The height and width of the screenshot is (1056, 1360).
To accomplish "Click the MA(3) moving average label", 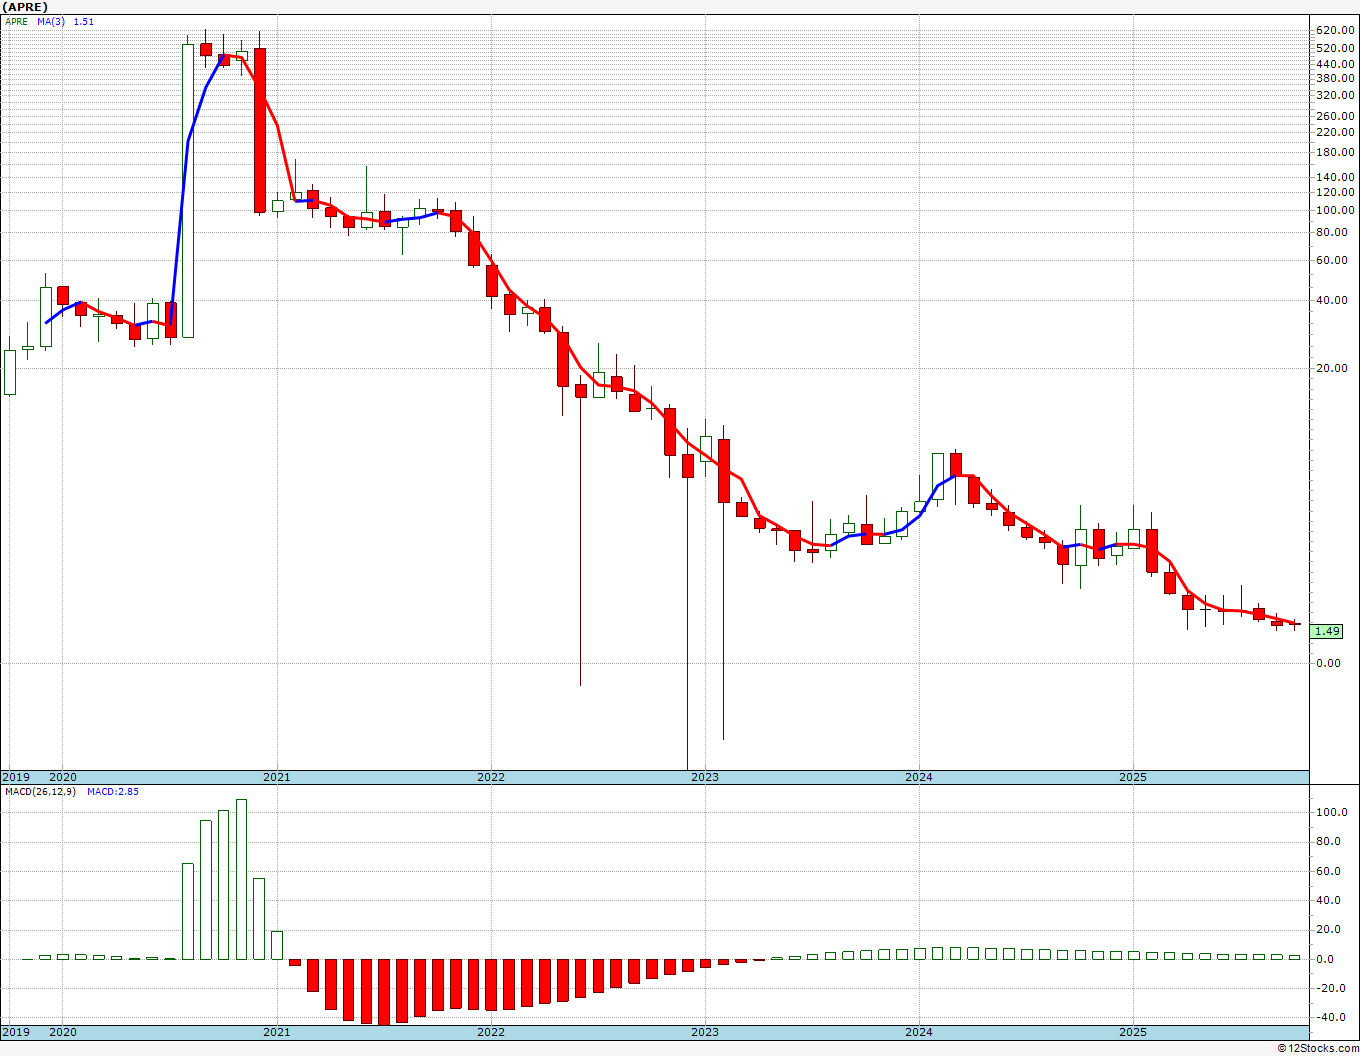I will click(x=50, y=21).
